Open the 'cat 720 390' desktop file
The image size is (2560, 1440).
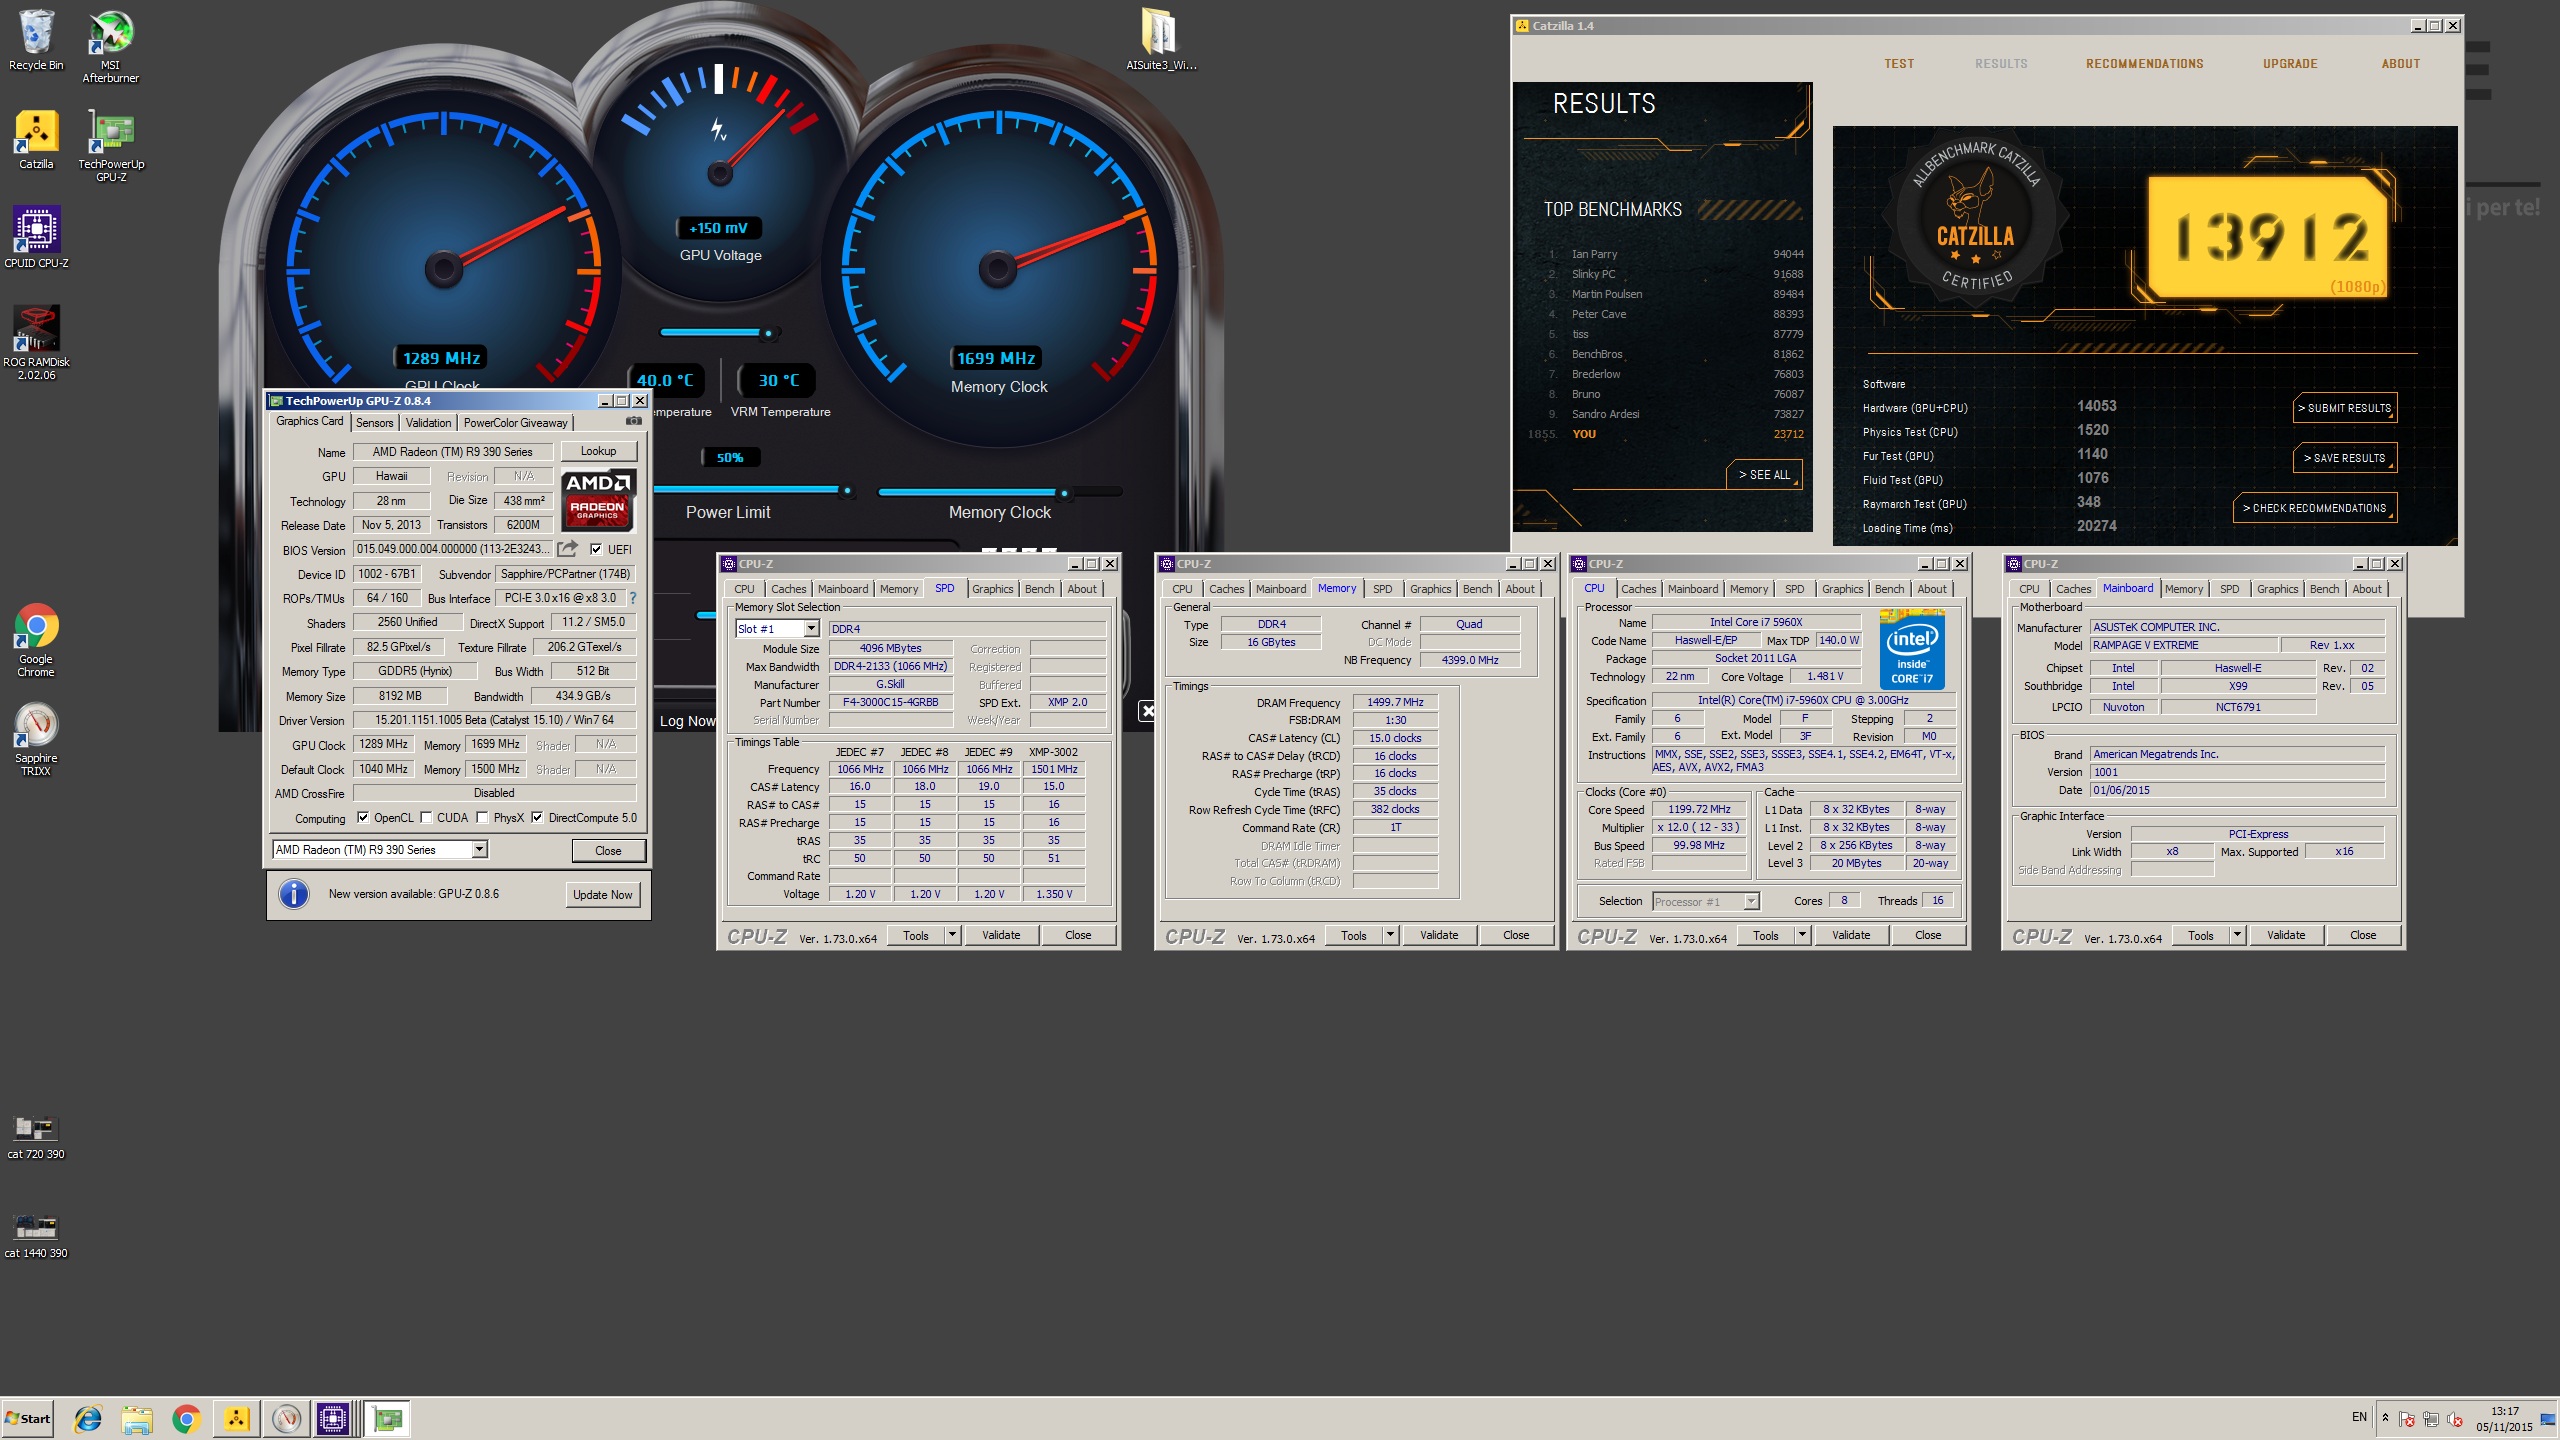pyautogui.click(x=36, y=1137)
